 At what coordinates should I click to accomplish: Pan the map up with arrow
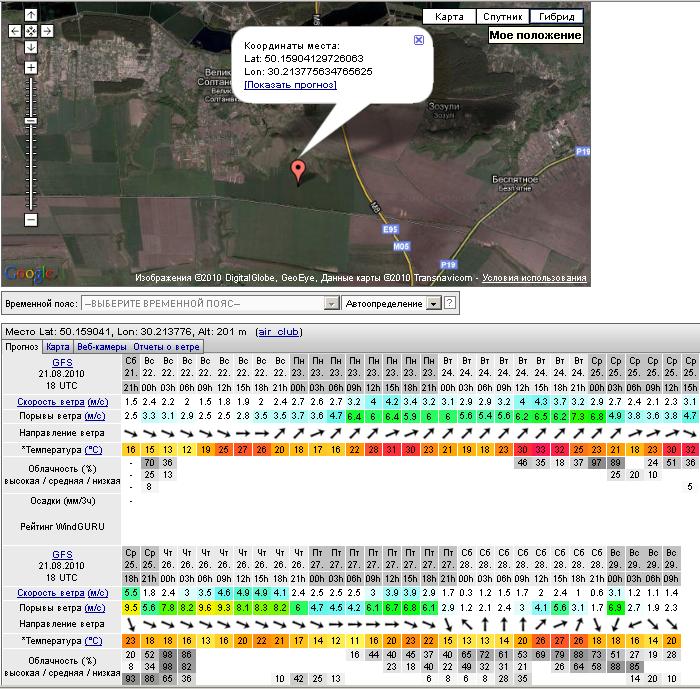pyautogui.click(x=31, y=15)
